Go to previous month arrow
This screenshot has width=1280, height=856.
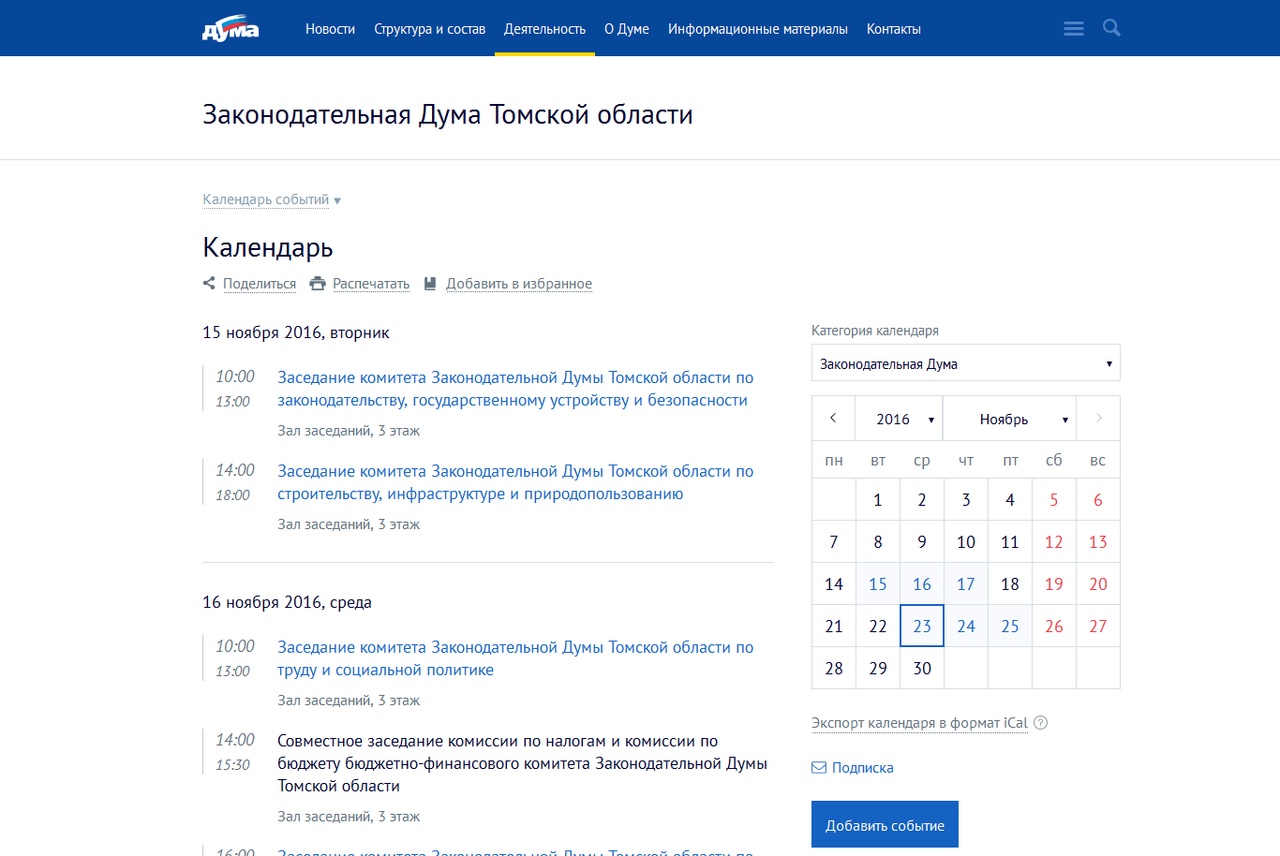click(833, 418)
